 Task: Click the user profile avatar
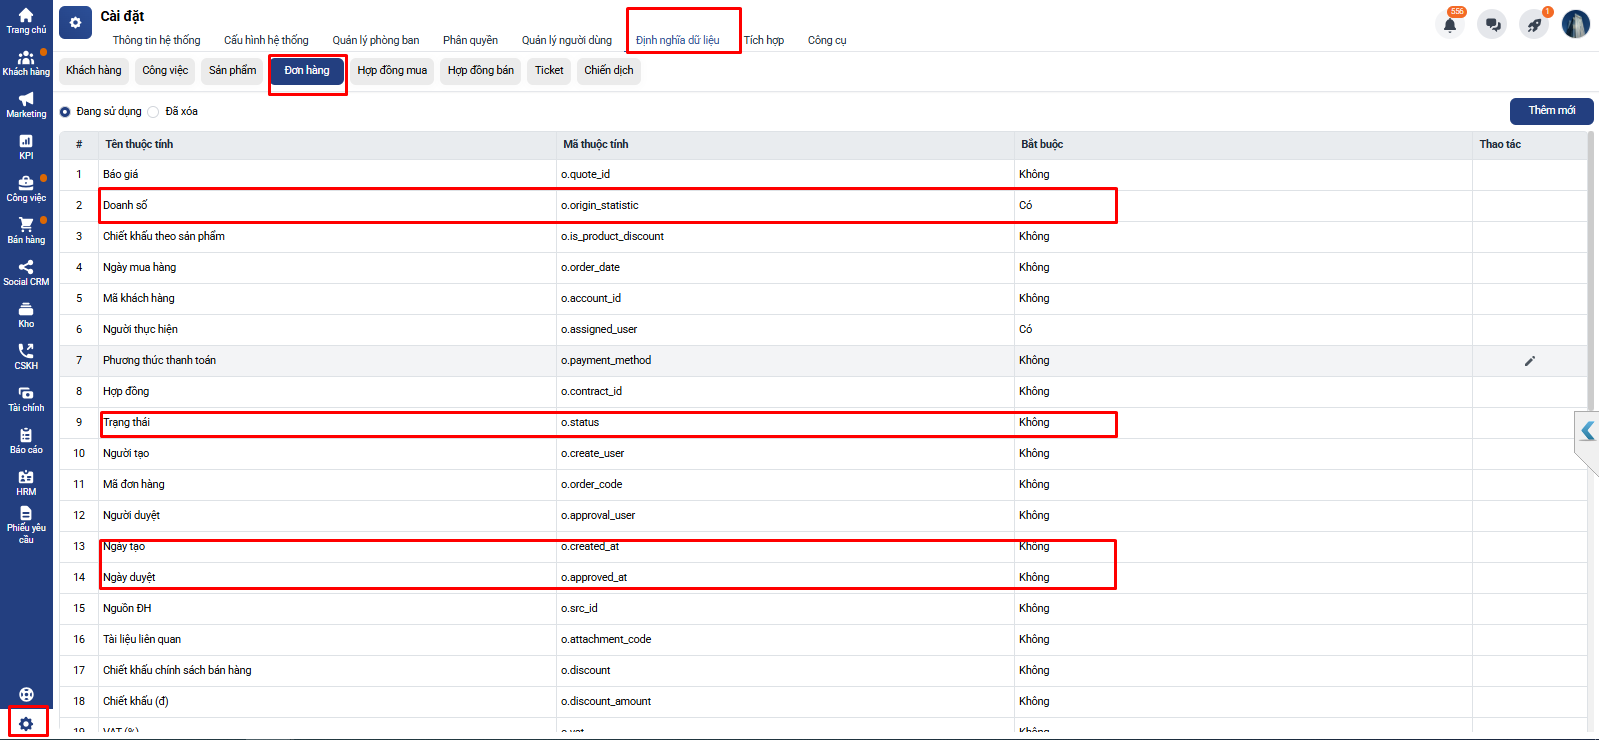[x=1575, y=25]
